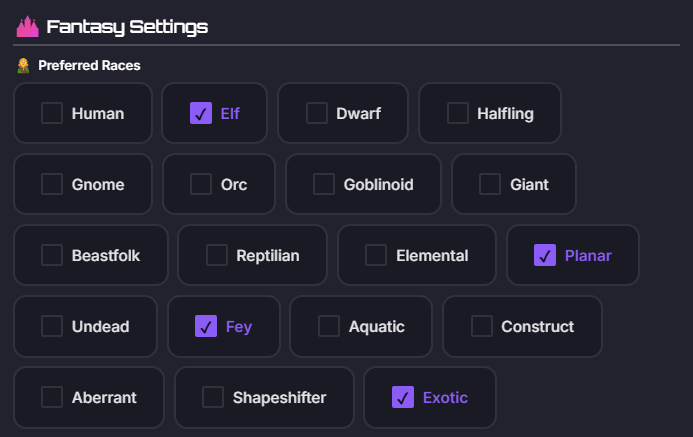Tick the Giant checkbox

pyautogui.click(x=490, y=184)
